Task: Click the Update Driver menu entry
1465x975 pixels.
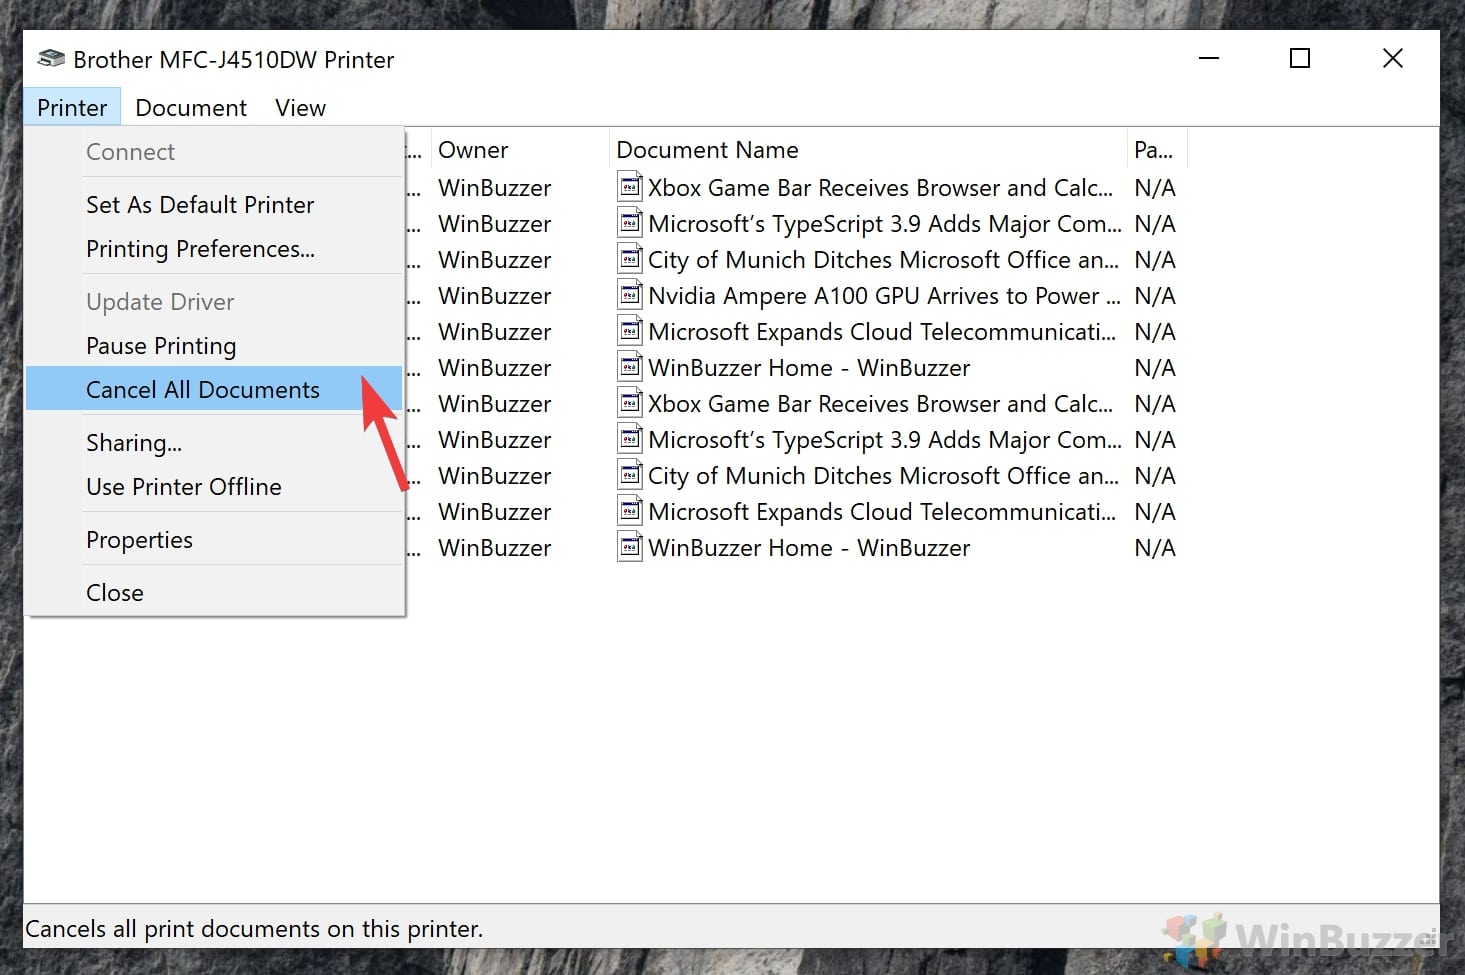Action: (x=214, y=301)
